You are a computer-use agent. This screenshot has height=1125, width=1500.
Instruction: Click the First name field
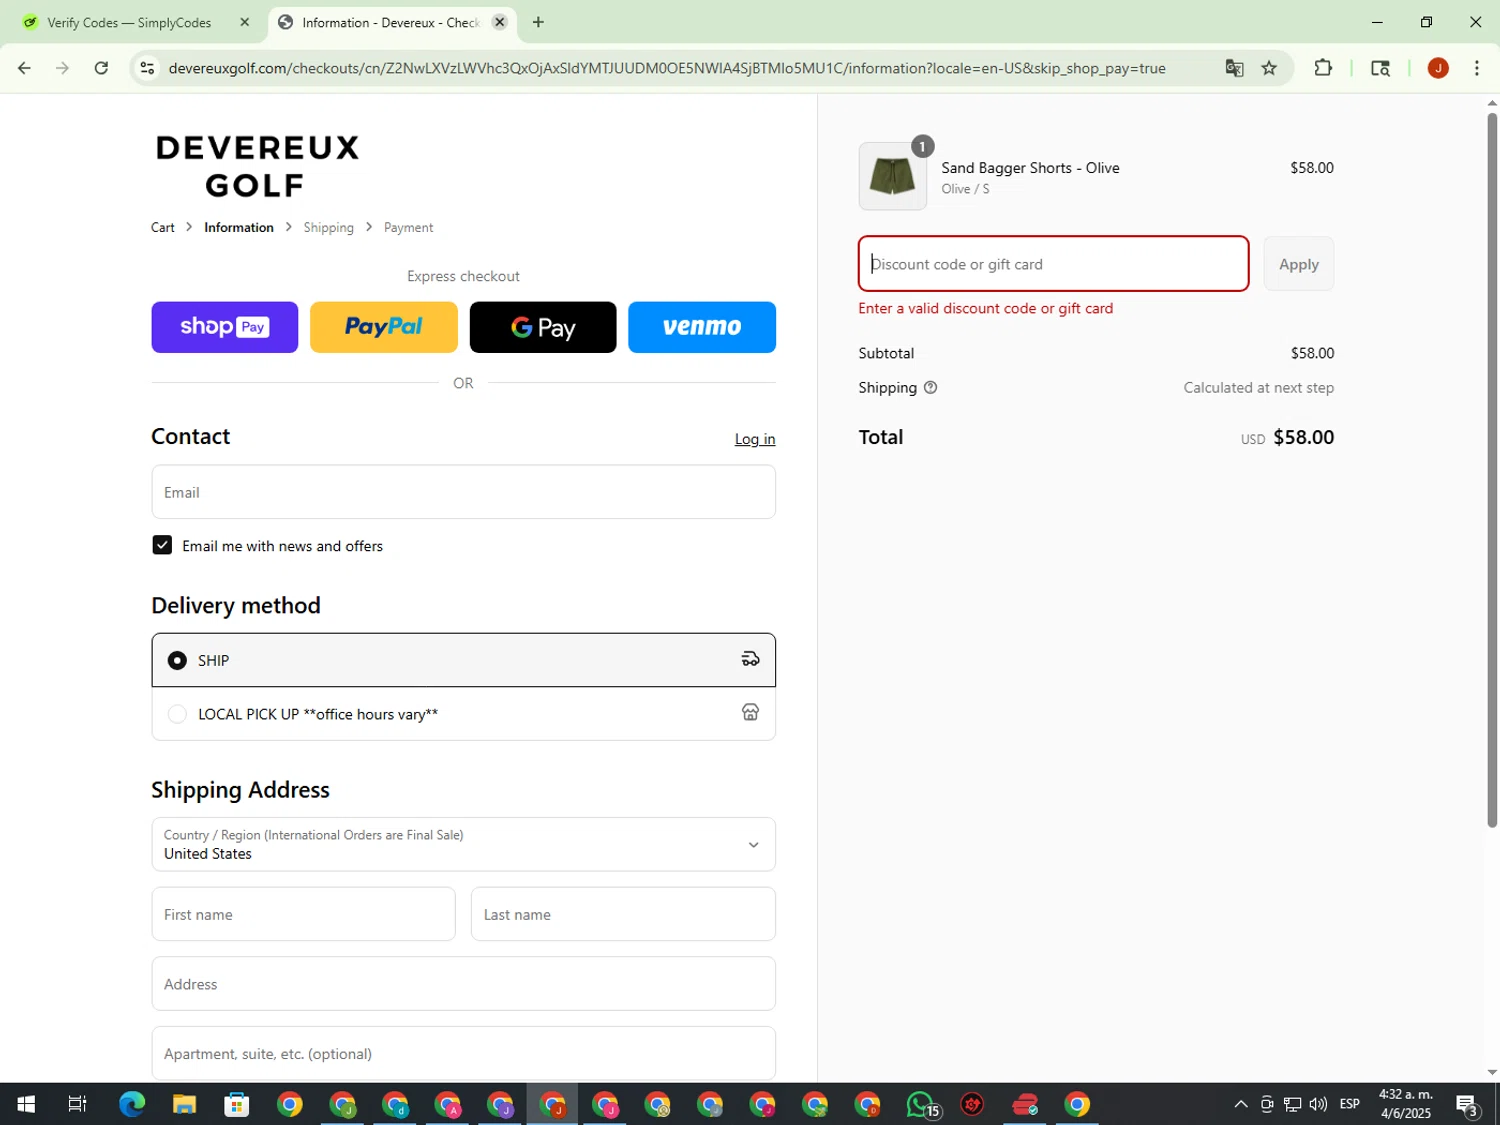(x=303, y=914)
